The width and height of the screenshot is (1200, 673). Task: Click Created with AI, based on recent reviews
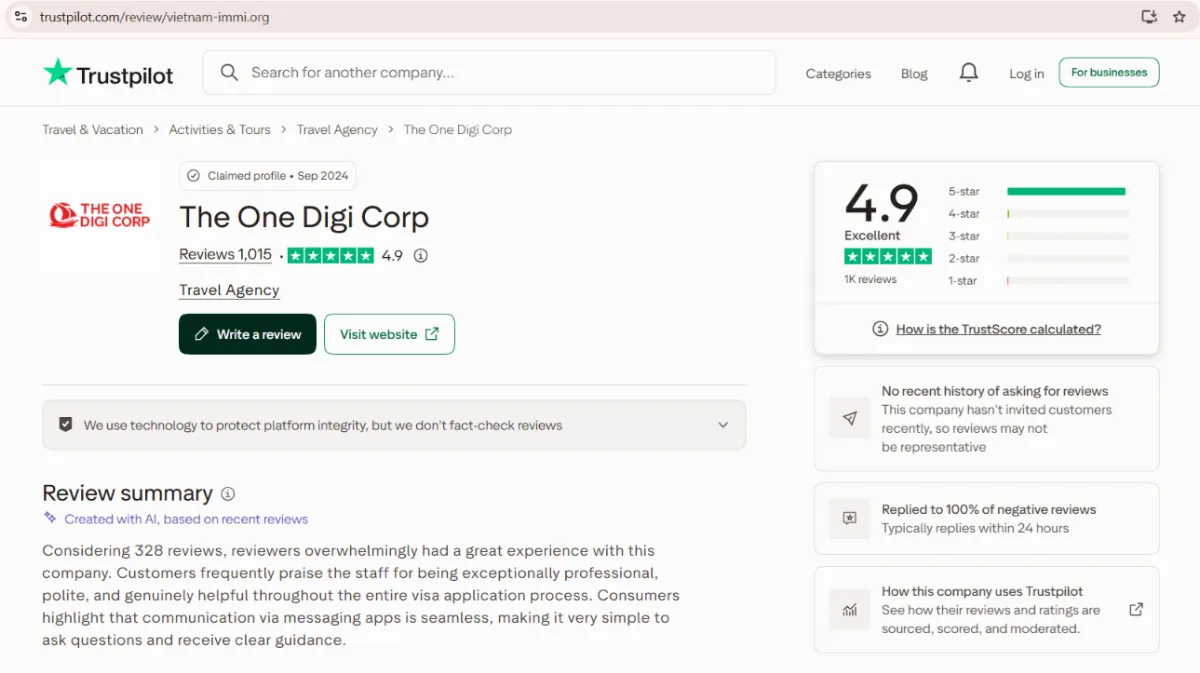click(186, 519)
